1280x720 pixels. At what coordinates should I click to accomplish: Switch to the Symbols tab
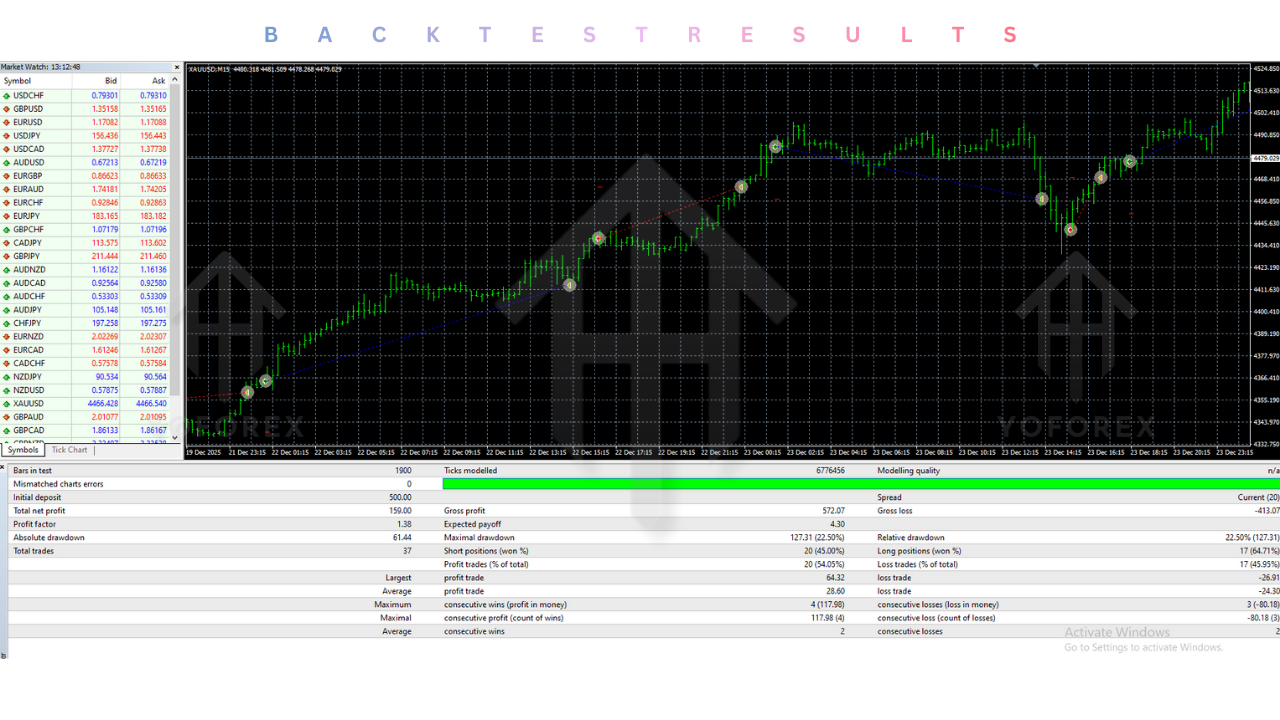click(22, 450)
